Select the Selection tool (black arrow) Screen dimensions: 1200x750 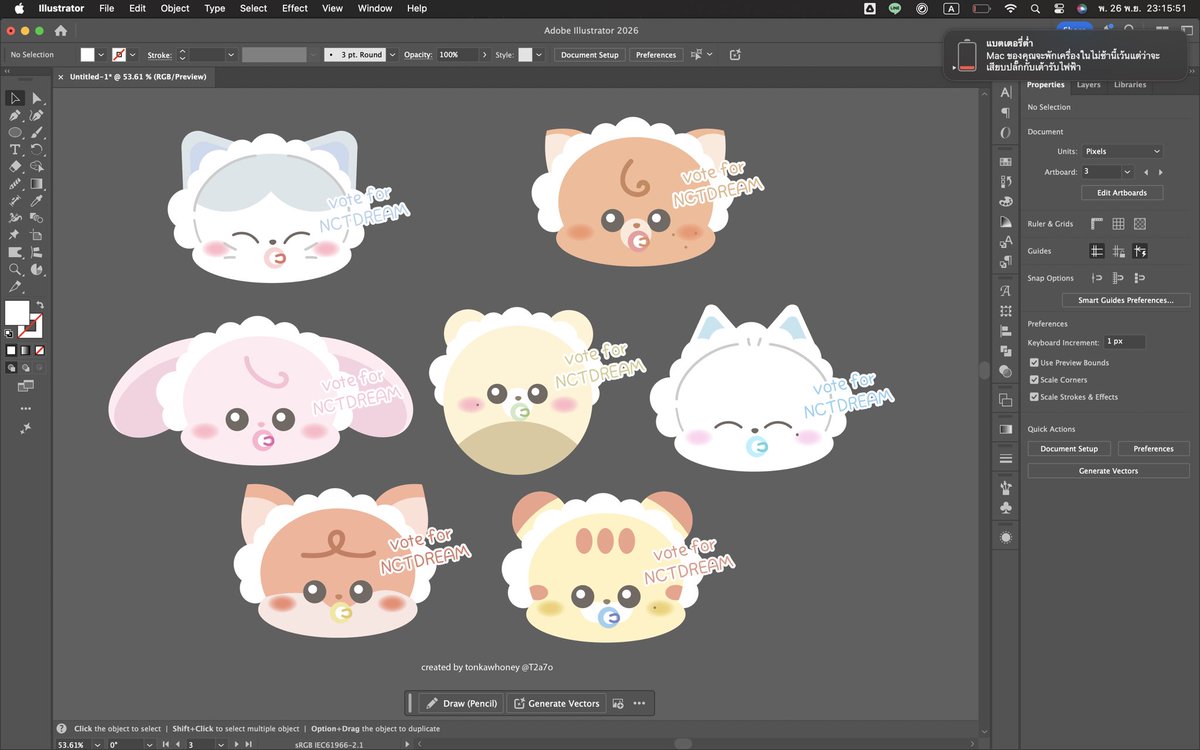15,98
